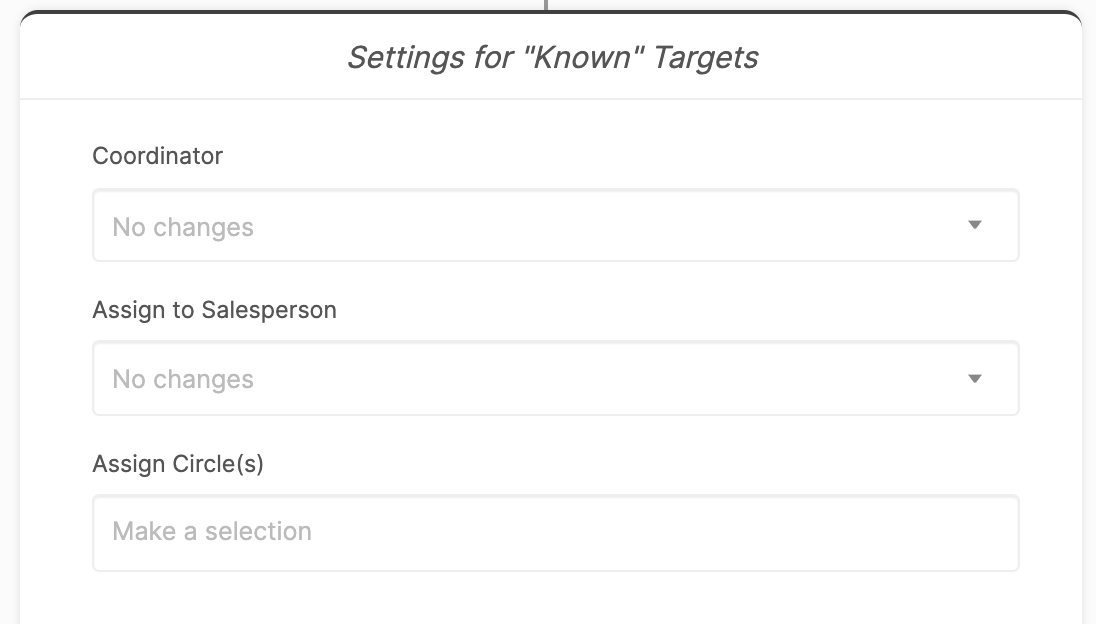This screenshot has width=1096, height=624.
Task: Click the Assign Circle(s) label
Action: click(x=177, y=464)
